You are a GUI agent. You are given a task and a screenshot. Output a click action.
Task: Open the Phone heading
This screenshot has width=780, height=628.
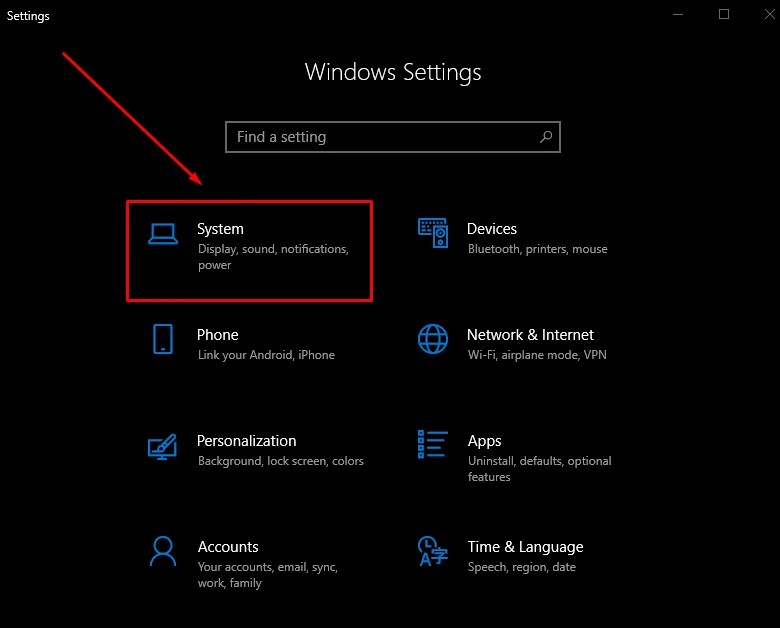[x=217, y=335]
